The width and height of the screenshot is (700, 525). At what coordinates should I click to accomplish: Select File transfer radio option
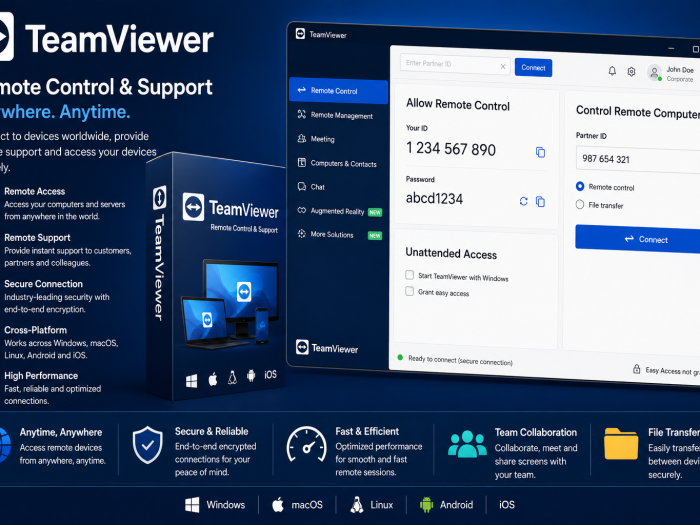pos(580,204)
